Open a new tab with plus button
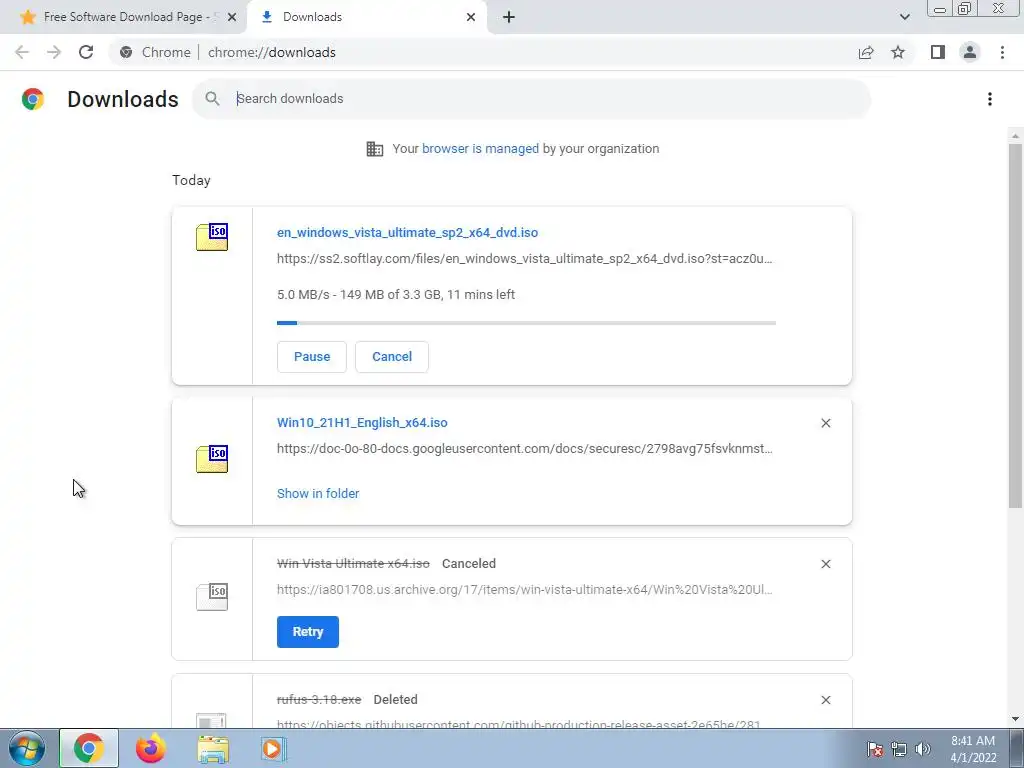This screenshot has width=1024, height=768. click(509, 17)
